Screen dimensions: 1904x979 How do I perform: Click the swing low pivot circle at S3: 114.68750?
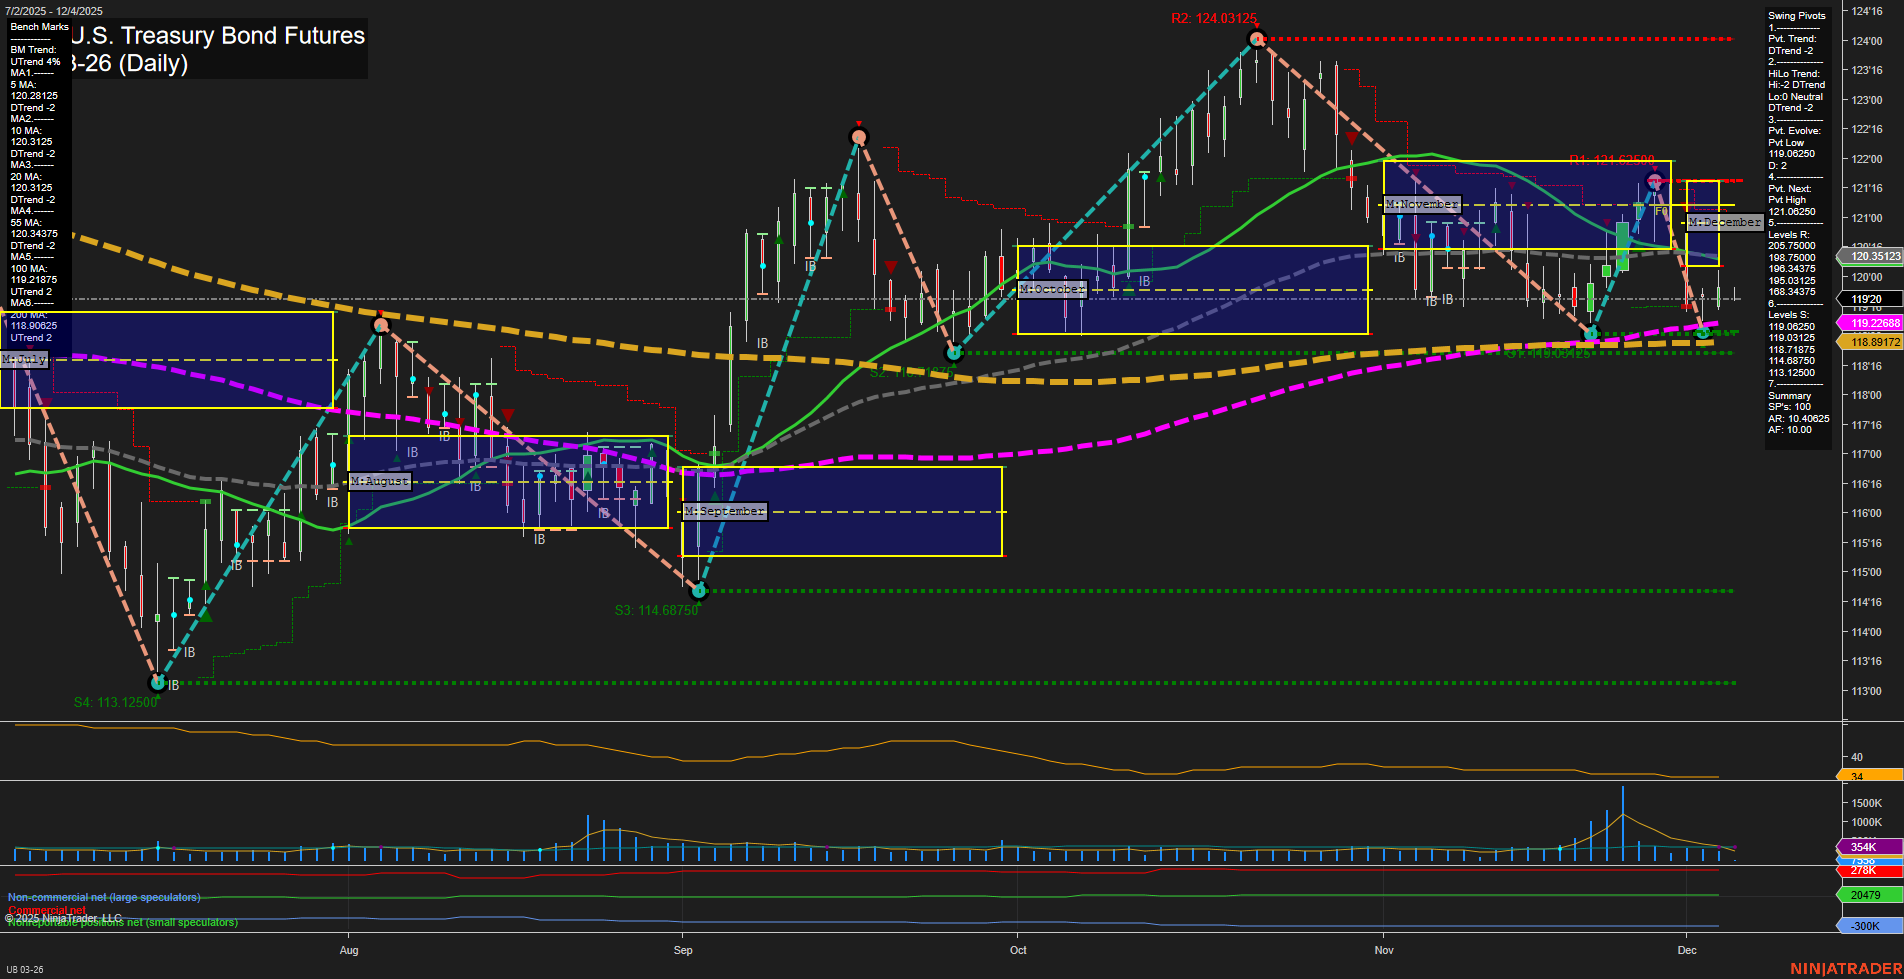[x=699, y=590]
